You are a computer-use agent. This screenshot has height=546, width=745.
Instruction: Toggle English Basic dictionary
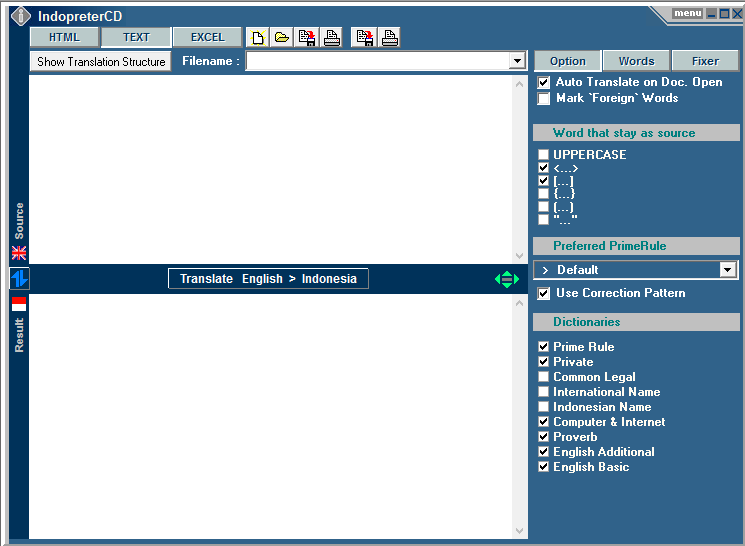[543, 467]
